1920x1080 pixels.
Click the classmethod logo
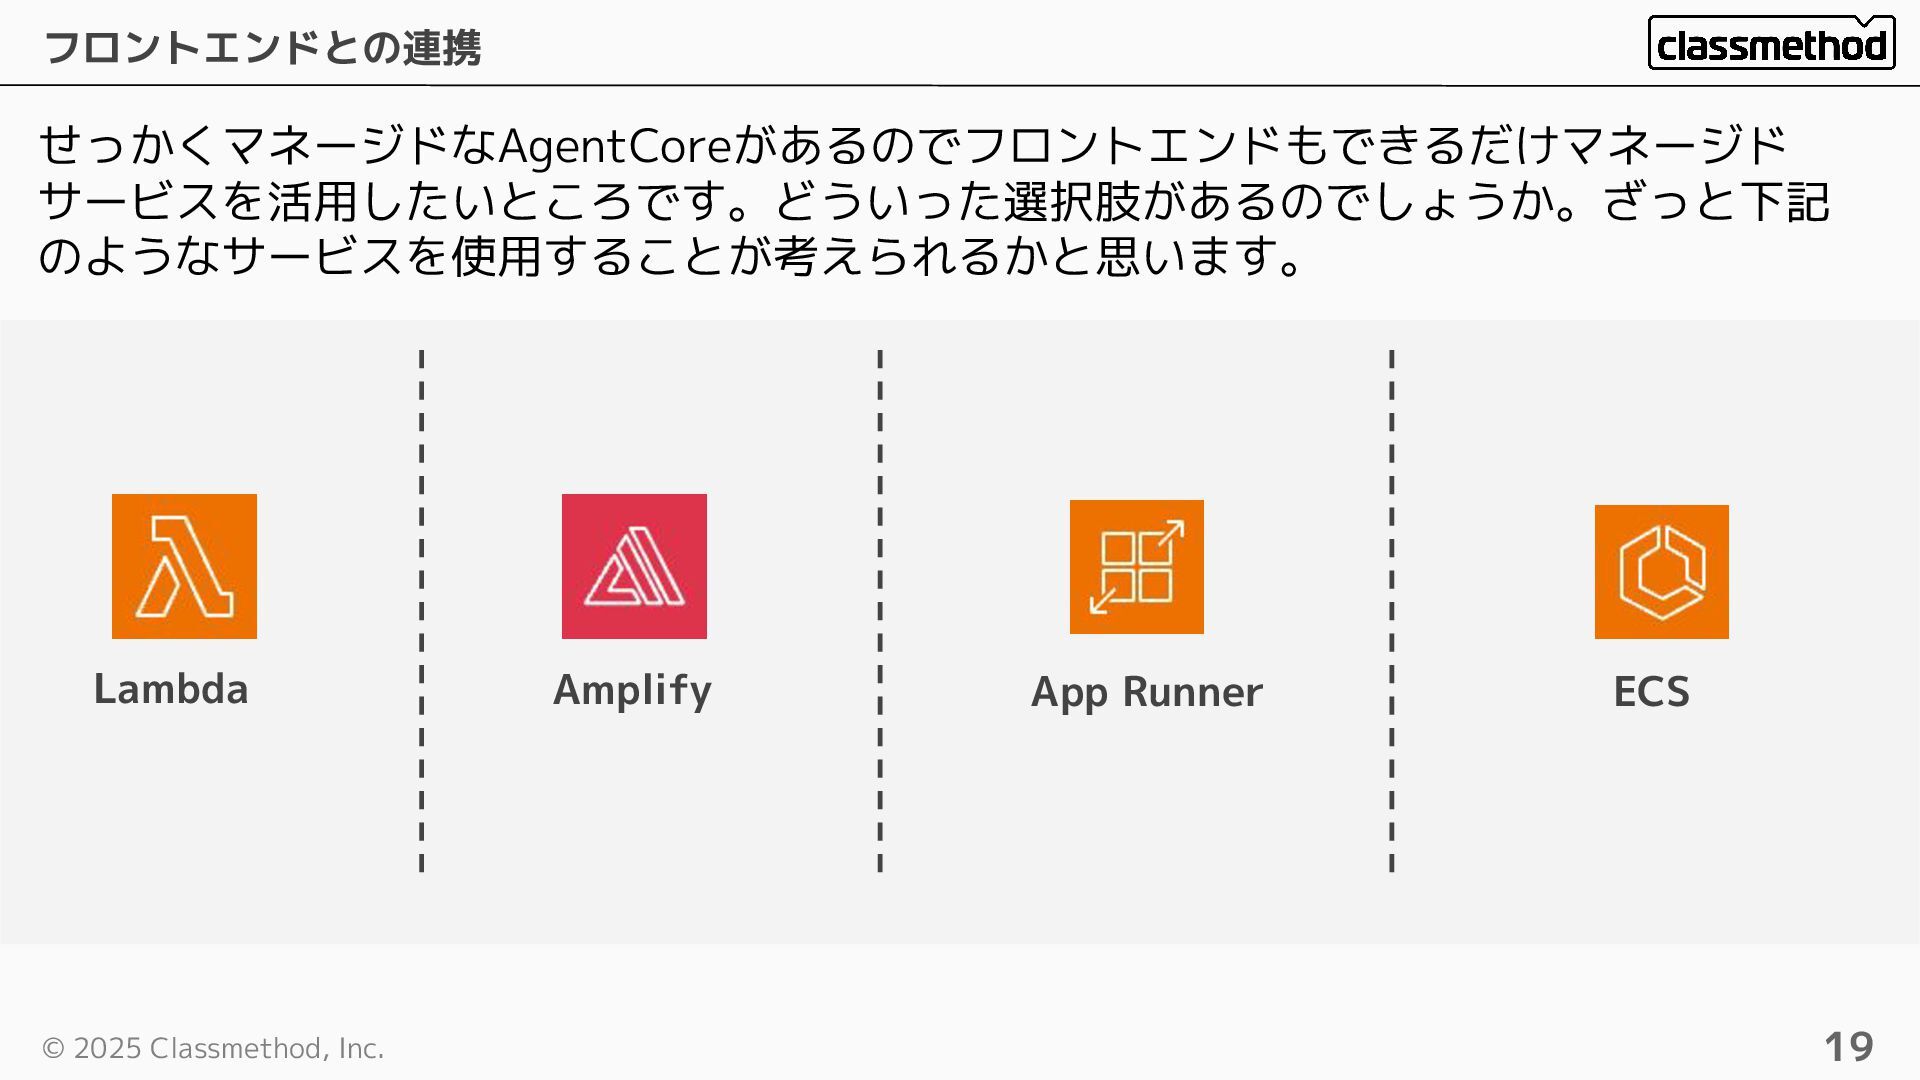(x=1771, y=43)
